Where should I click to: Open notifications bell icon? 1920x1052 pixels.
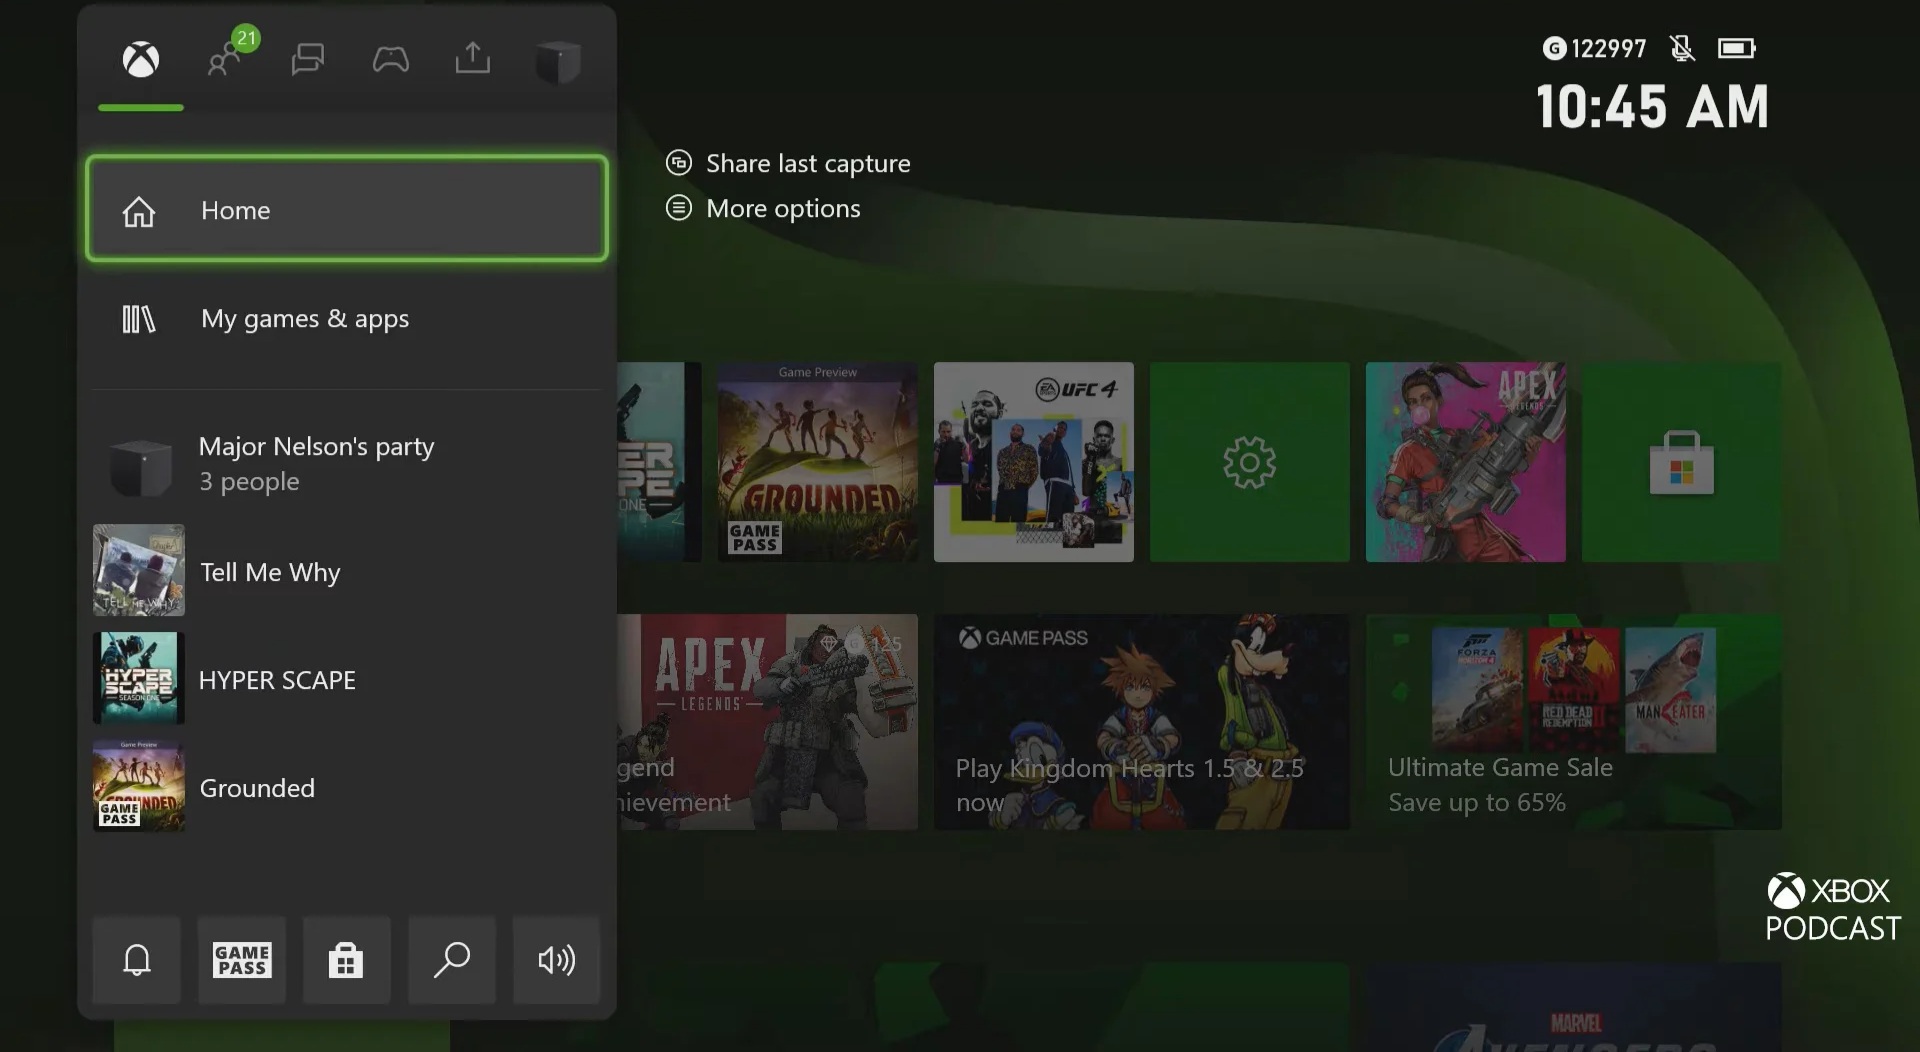137,960
